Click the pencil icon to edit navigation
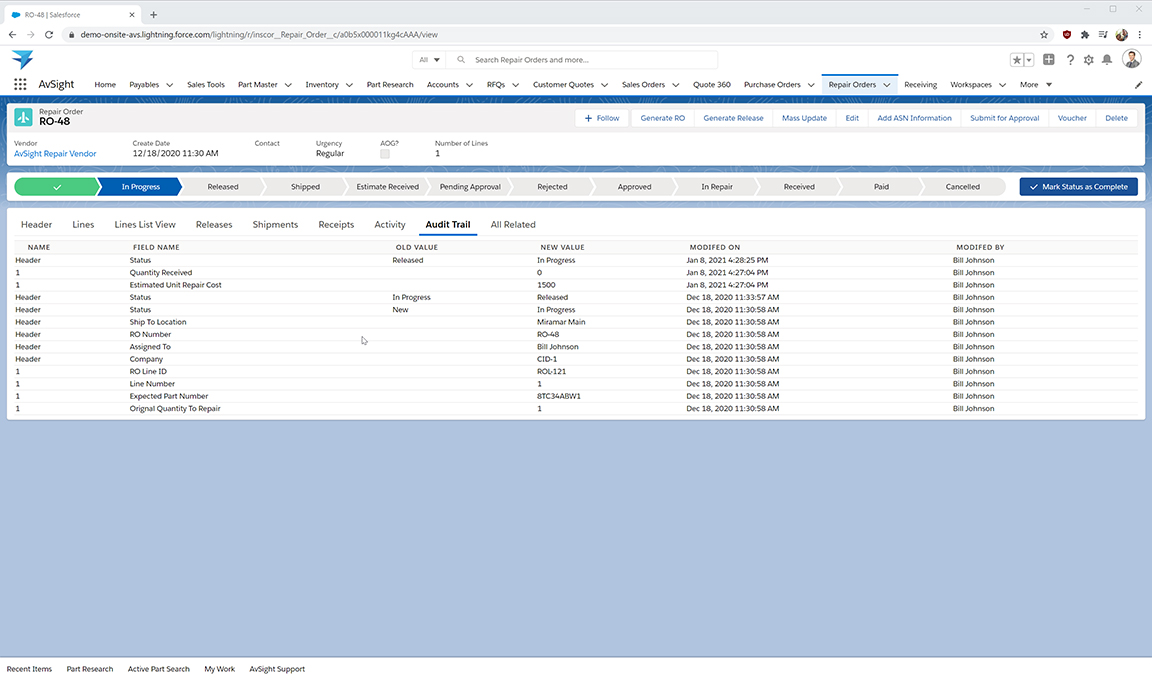 coord(1138,84)
